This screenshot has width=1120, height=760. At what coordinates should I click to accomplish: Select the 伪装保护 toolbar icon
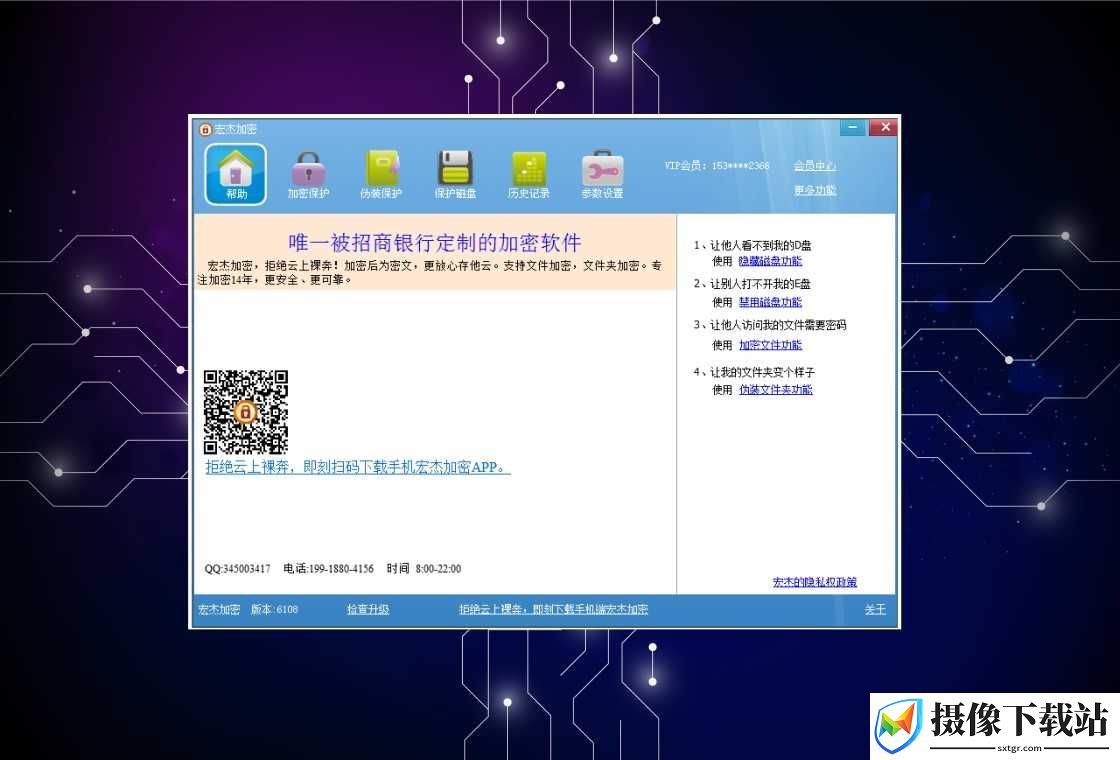click(x=381, y=174)
